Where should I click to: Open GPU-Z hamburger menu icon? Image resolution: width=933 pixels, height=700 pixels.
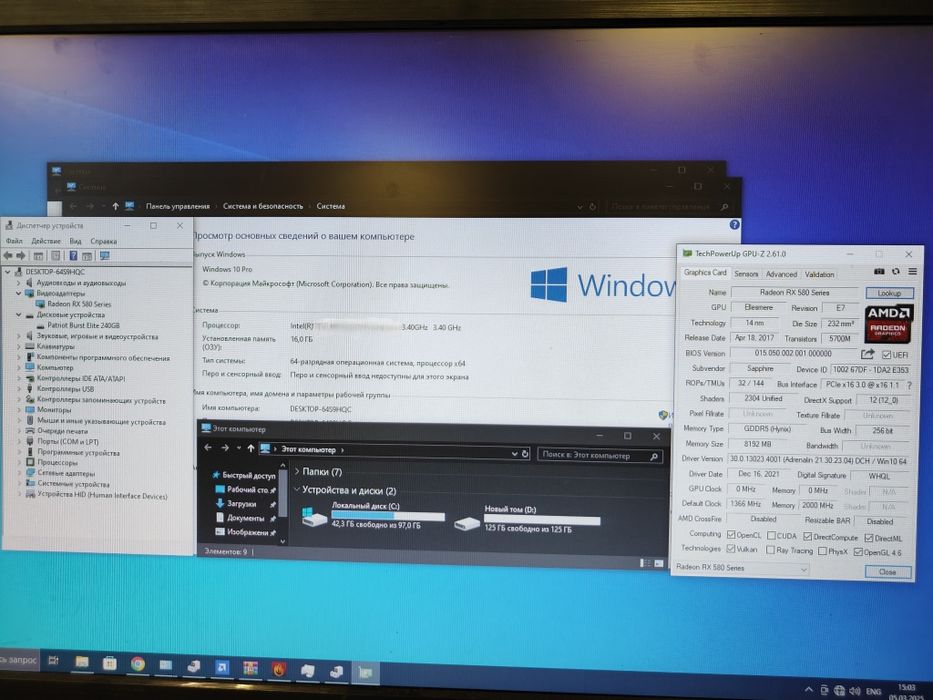pos(912,271)
